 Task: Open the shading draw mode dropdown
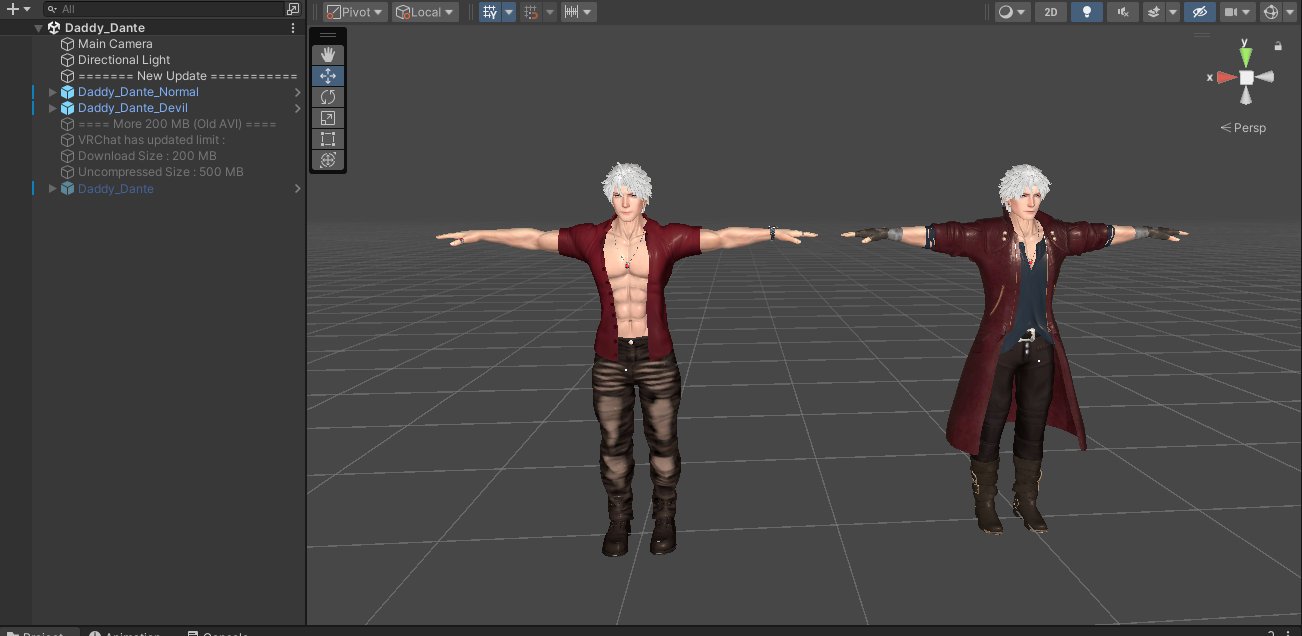[1013, 12]
